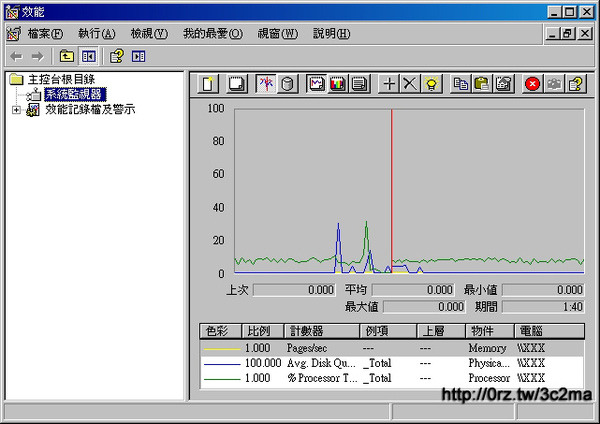
Task: Select the View Log File Data icon
Action: [x=287, y=84]
